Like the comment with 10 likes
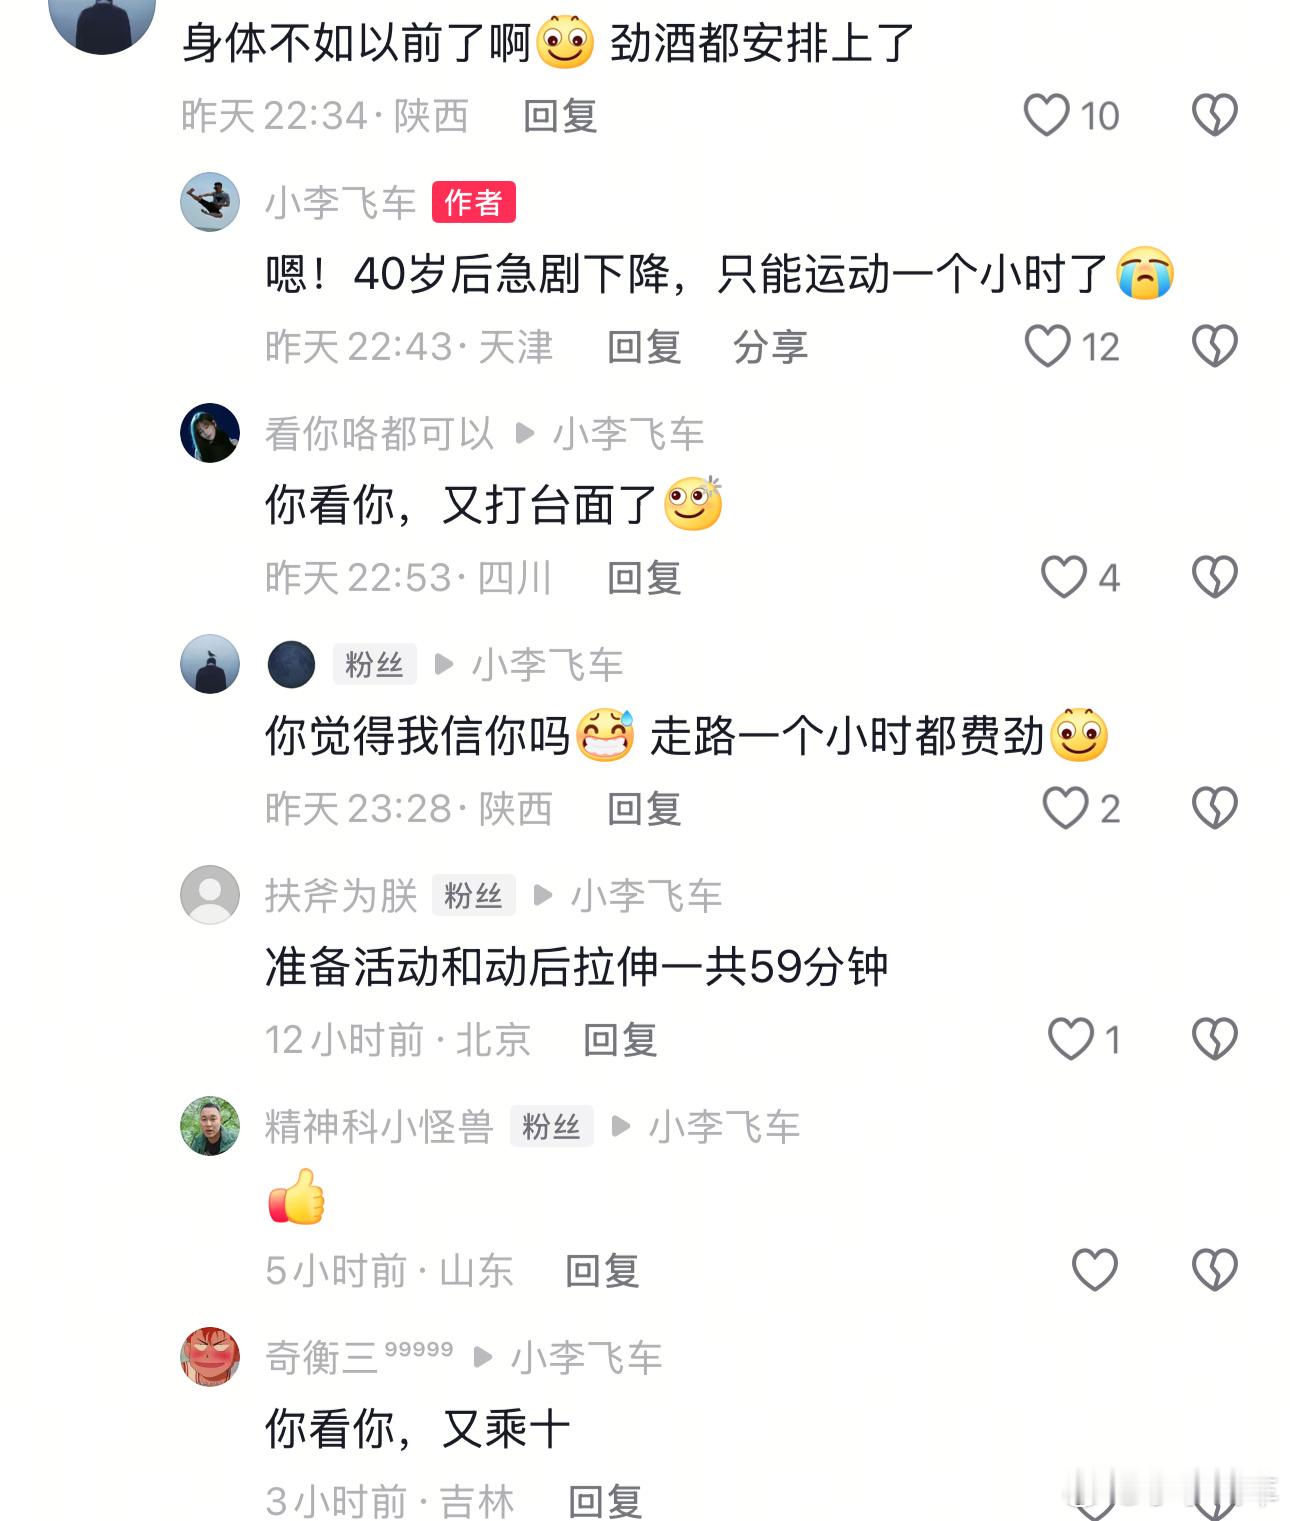Image resolution: width=1290 pixels, height=1521 pixels. pos(1046,115)
